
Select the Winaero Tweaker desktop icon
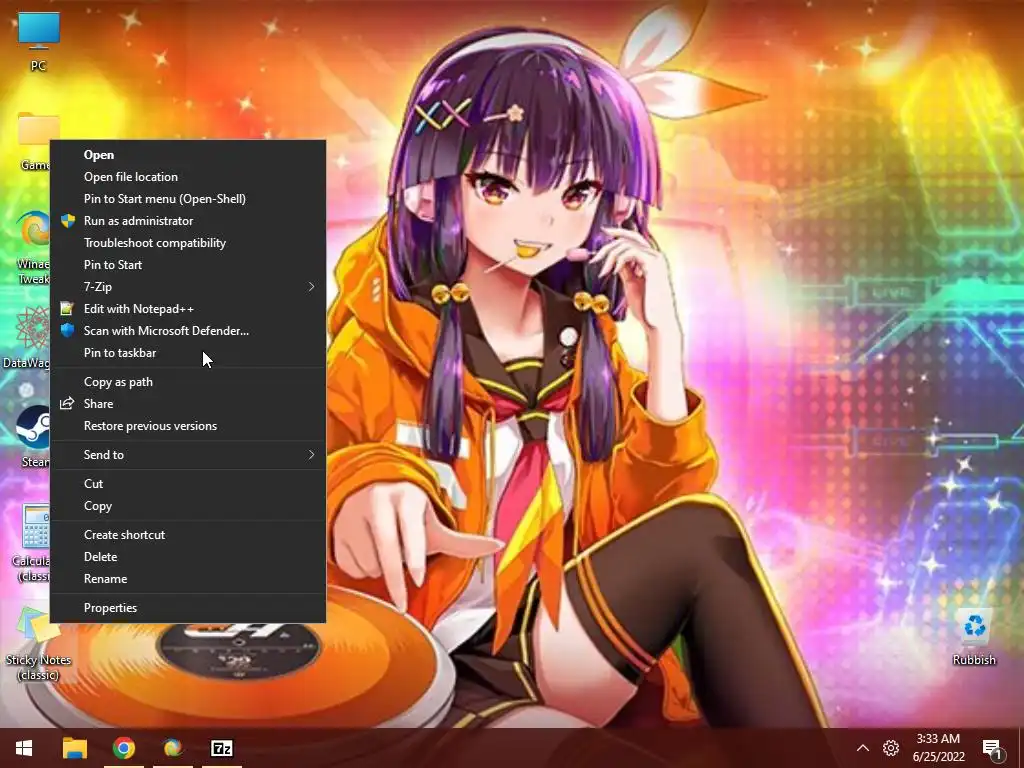33,247
